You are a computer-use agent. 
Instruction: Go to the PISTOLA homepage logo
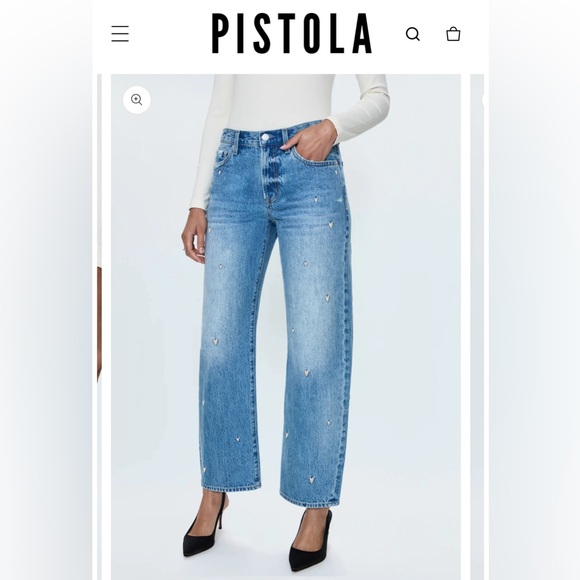pos(291,33)
